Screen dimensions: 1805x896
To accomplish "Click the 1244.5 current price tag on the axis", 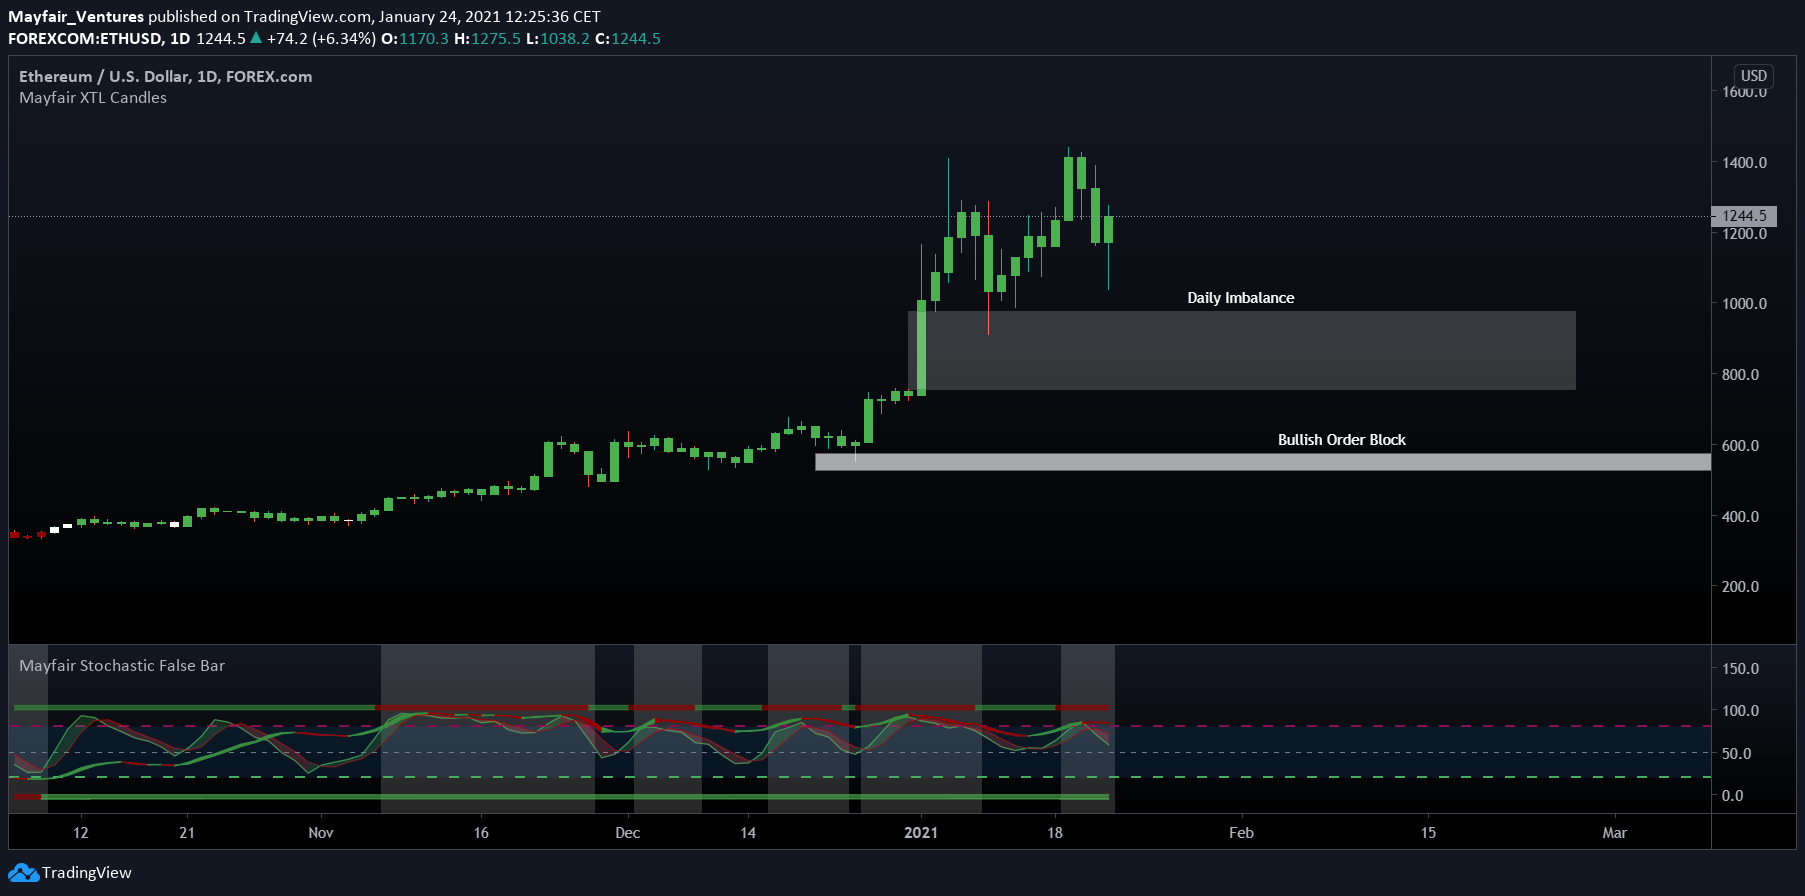I will pos(1744,216).
